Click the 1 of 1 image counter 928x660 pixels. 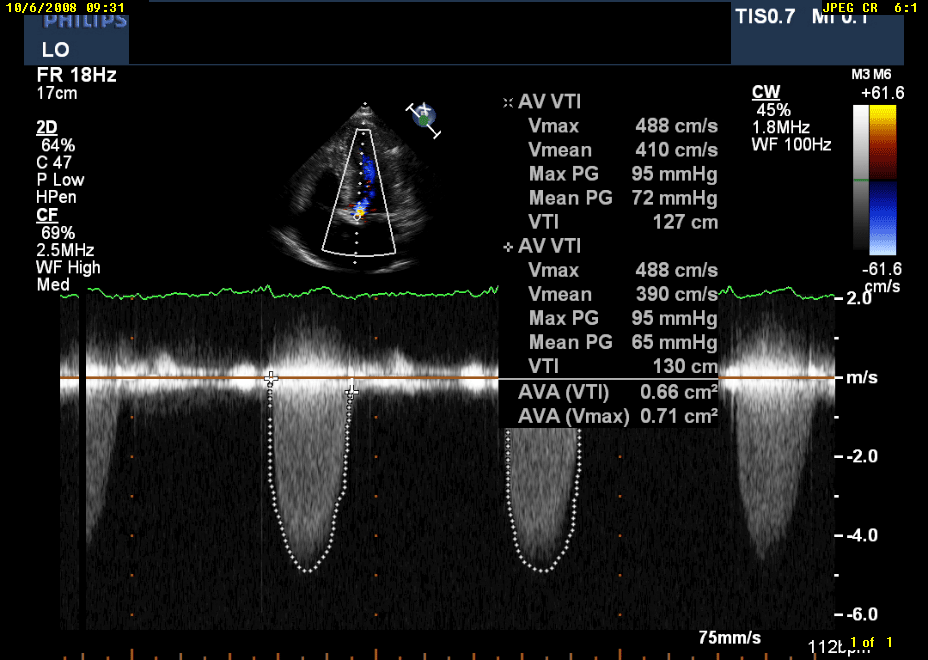[870, 642]
